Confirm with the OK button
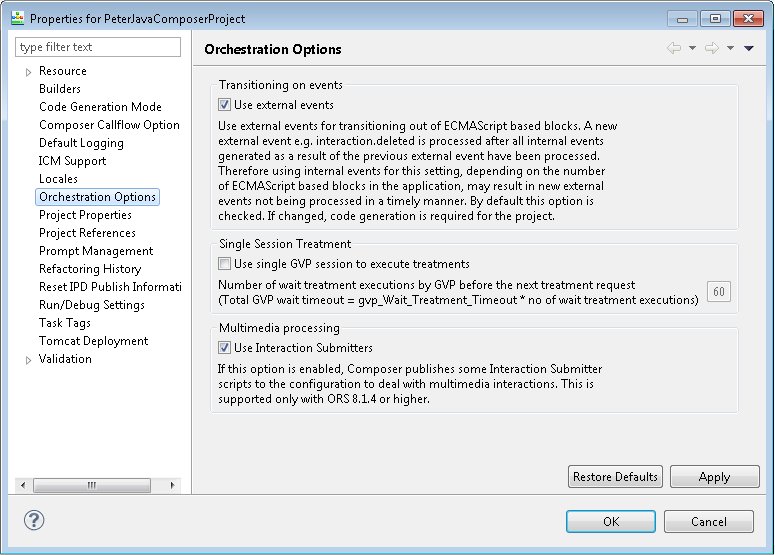The height and width of the screenshot is (555, 775). pyautogui.click(x=611, y=521)
